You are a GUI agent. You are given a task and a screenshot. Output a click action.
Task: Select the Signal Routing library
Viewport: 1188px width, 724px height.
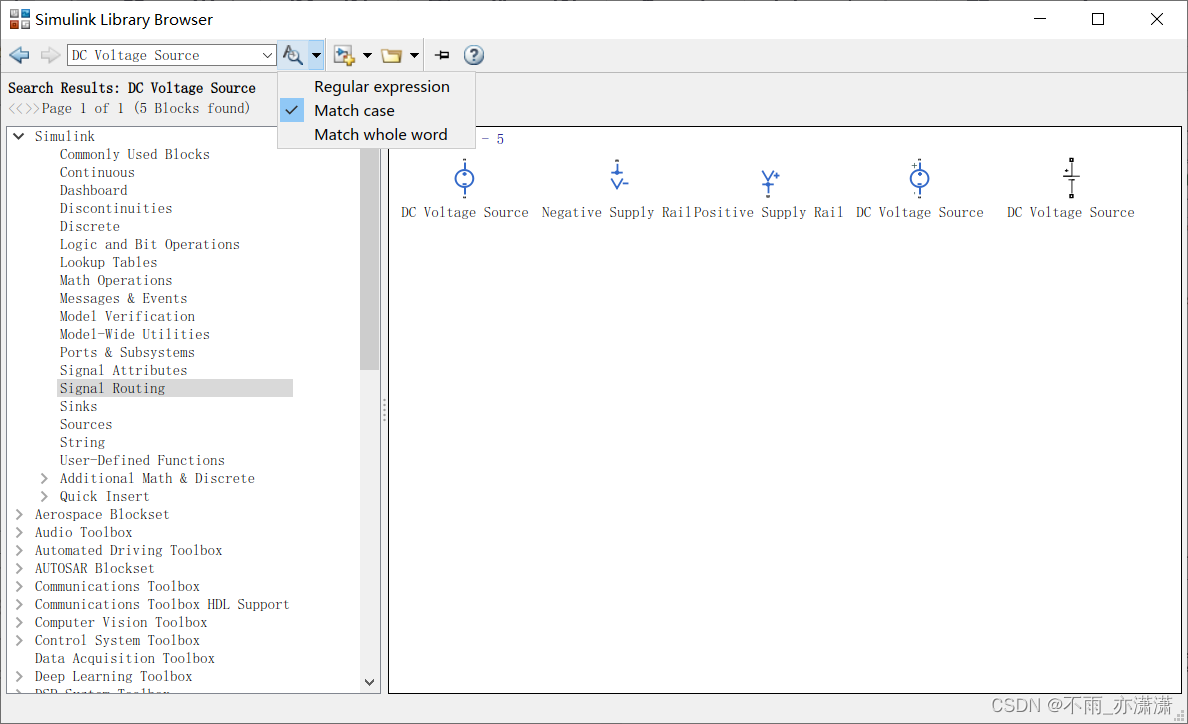click(x=112, y=389)
